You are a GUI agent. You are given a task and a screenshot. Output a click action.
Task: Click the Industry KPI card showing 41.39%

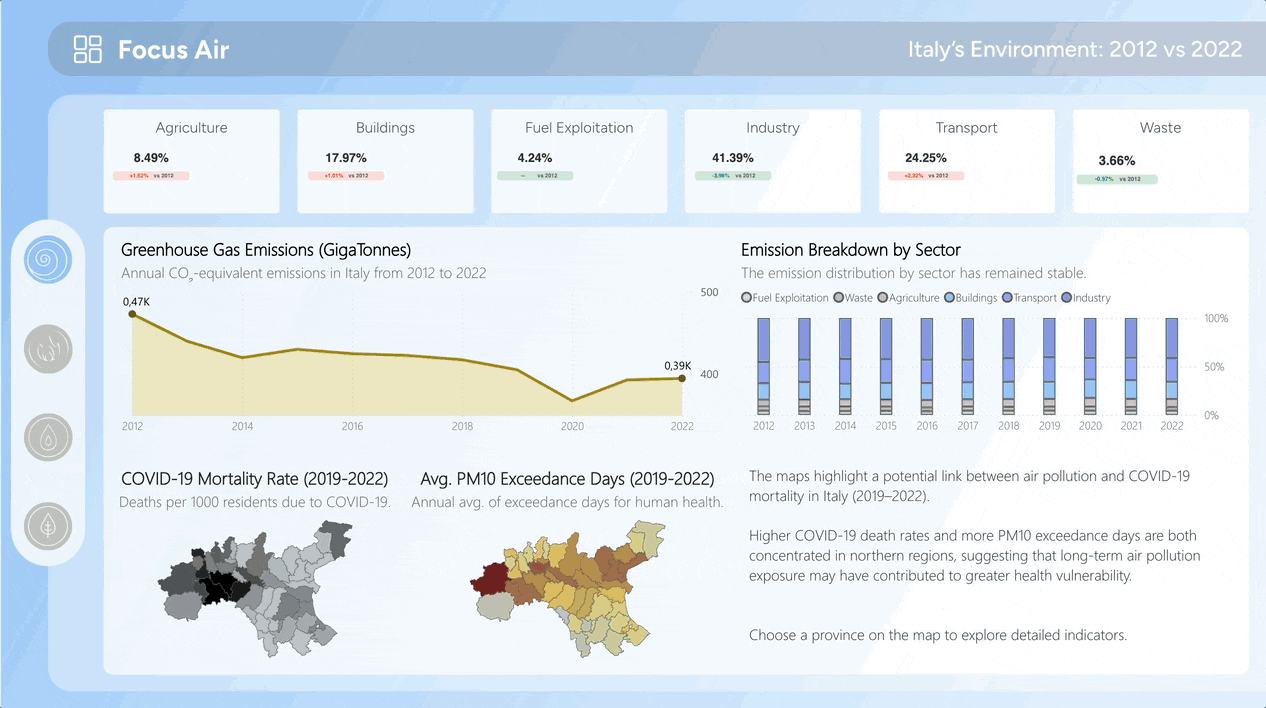pyautogui.click(x=772, y=161)
